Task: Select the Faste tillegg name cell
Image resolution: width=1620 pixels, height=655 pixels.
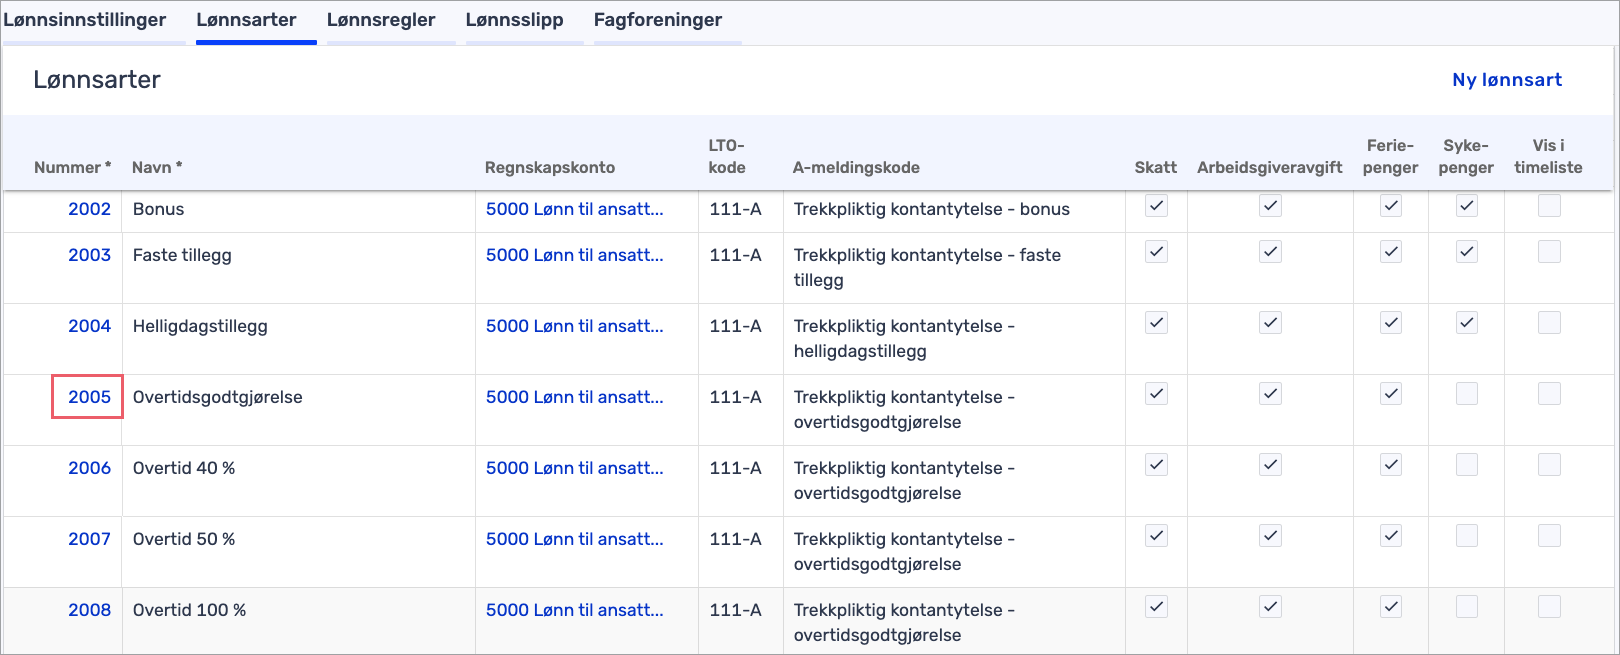Action: 299,267
